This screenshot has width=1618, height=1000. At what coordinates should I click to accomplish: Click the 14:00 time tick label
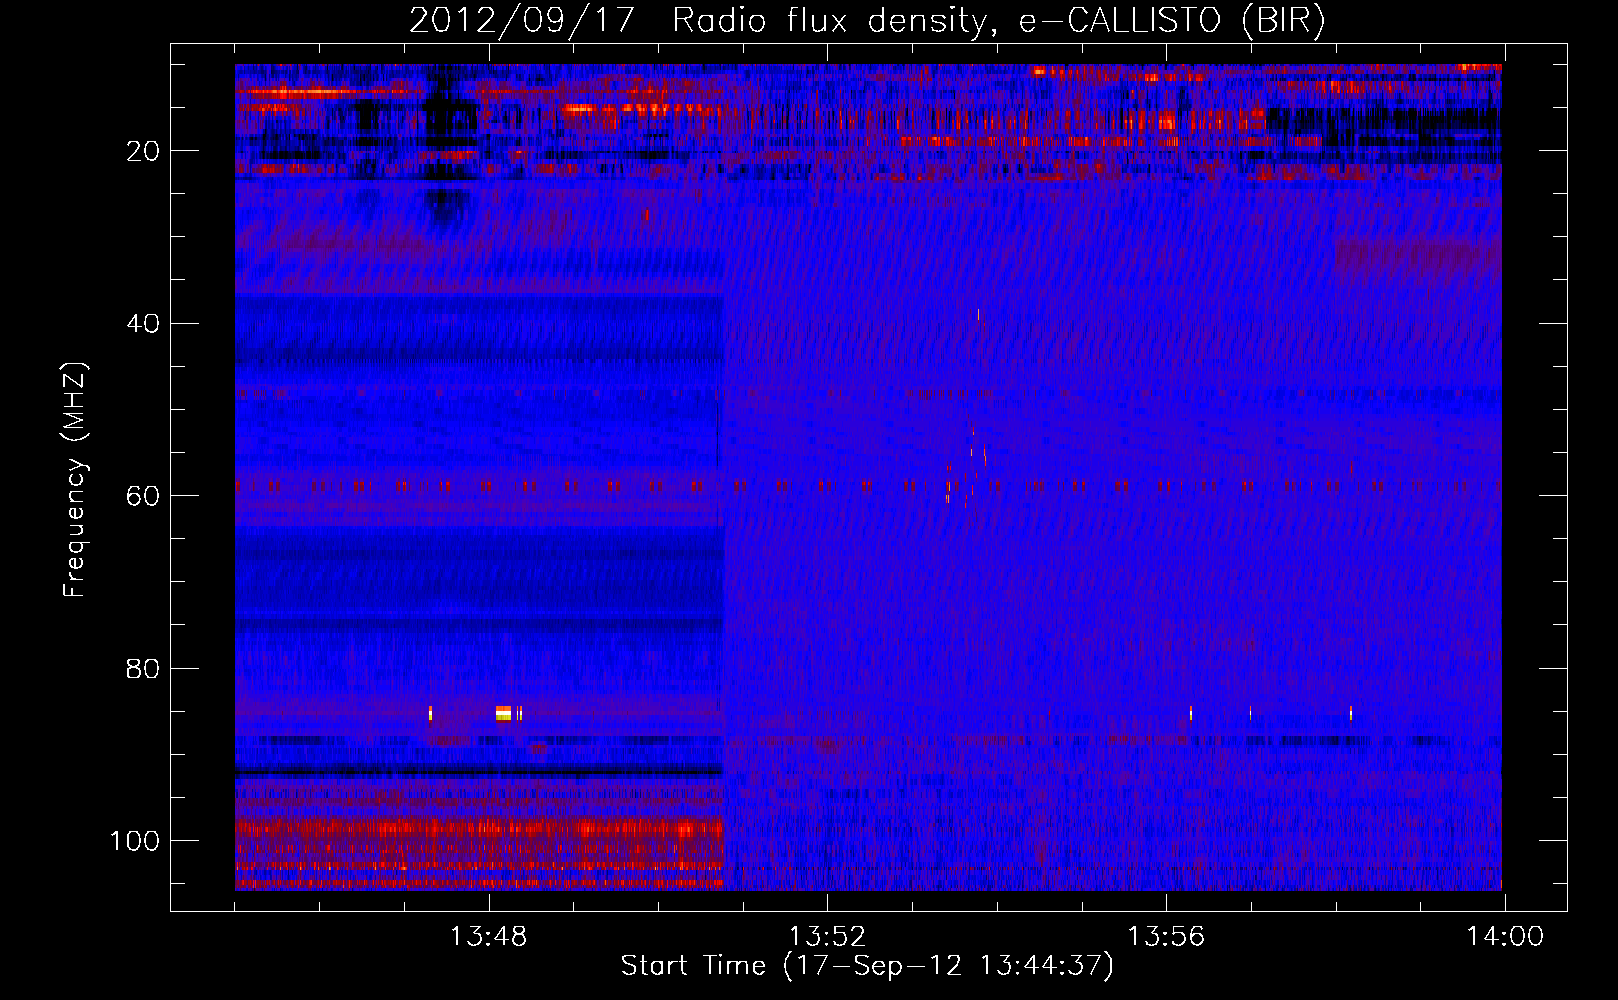(x=1505, y=937)
